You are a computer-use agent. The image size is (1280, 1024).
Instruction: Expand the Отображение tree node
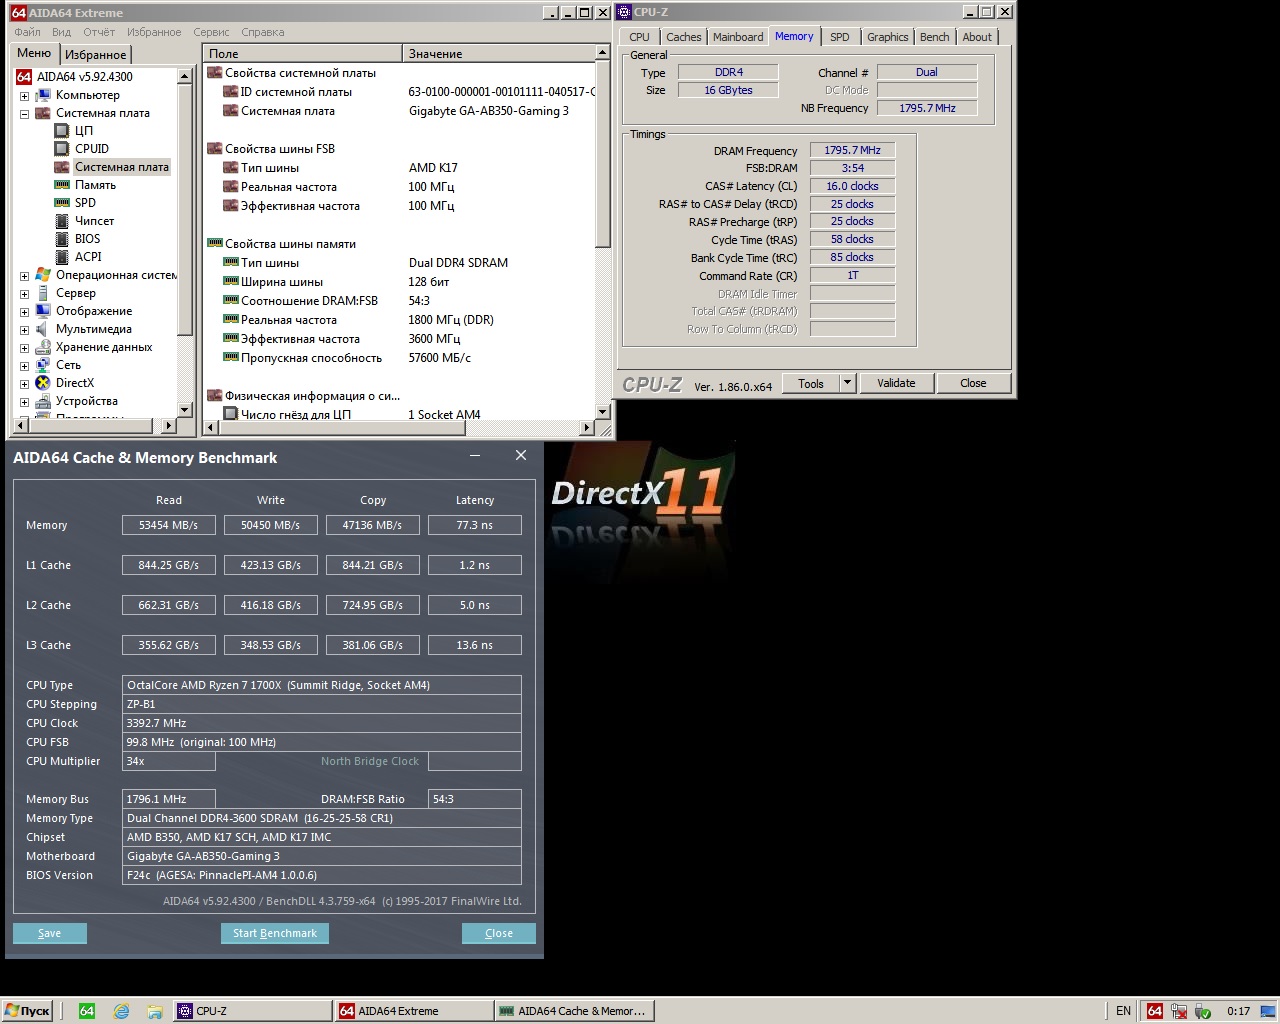pos(24,312)
